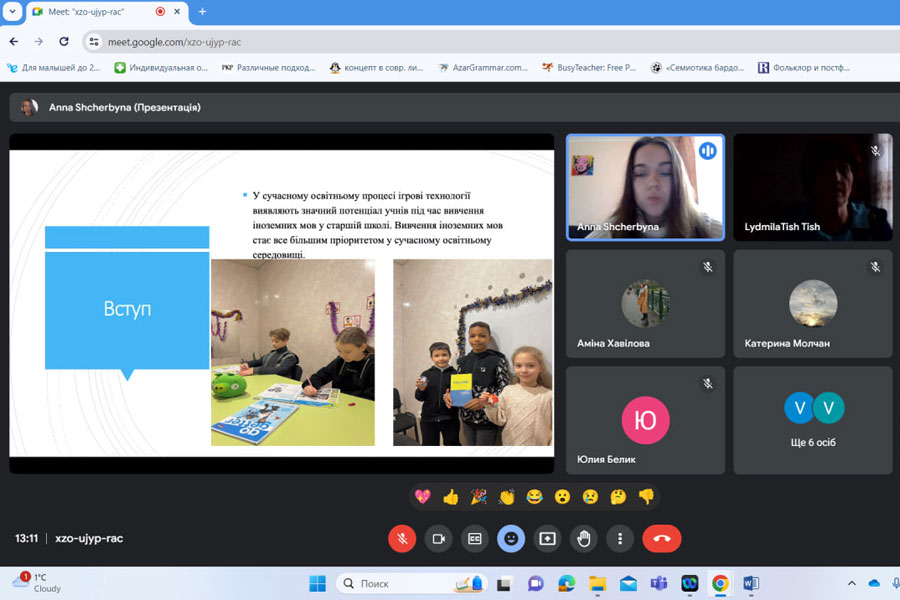Open the 'Индивидуальная о...' bookmark
This screenshot has height=600, width=900.
pos(161,68)
